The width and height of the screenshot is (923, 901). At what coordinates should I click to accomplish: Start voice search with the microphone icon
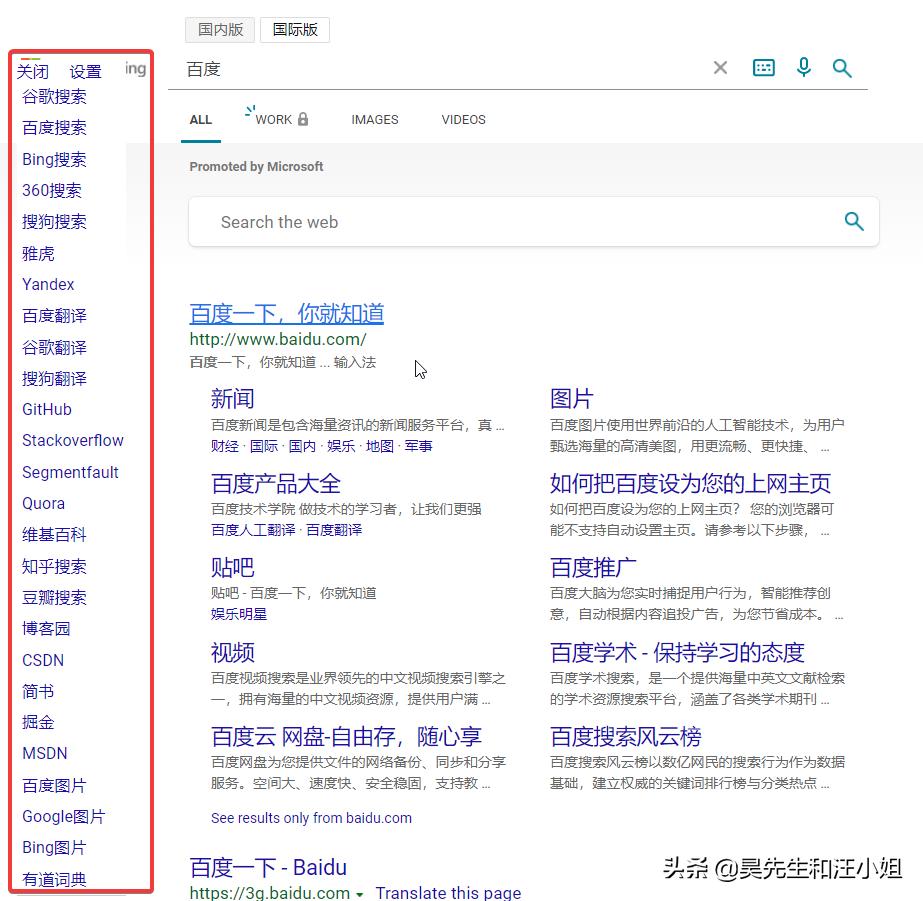(x=803, y=68)
